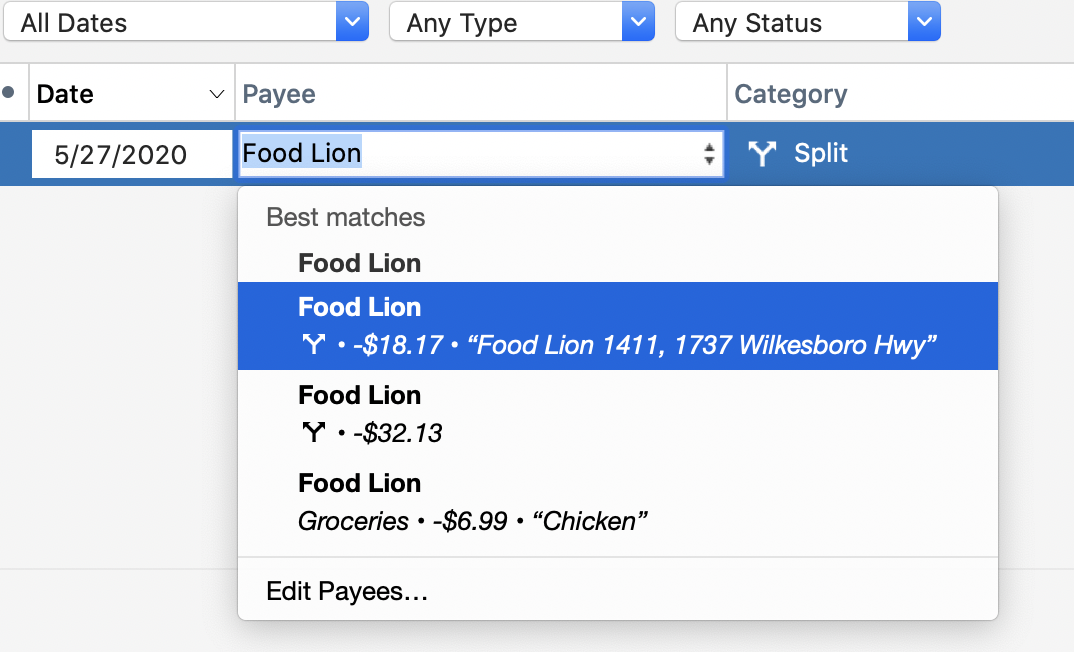The image size is (1074, 652).
Task: Click split icon on the $32.13 suggestion
Action: click(x=314, y=432)
